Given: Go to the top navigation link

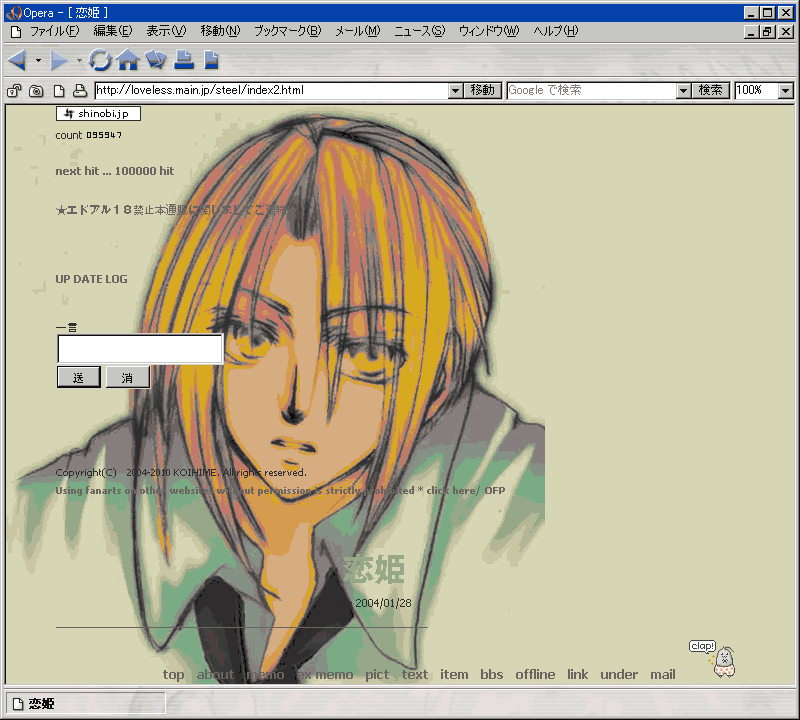Looking at the screenshot, I should (173, 675).
